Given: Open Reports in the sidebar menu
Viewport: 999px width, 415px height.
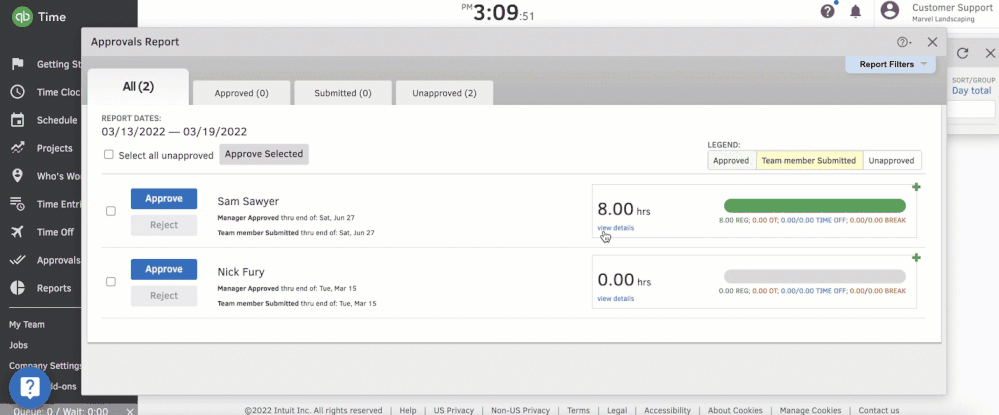Looking at the screenshot, I should click(54, 288).
